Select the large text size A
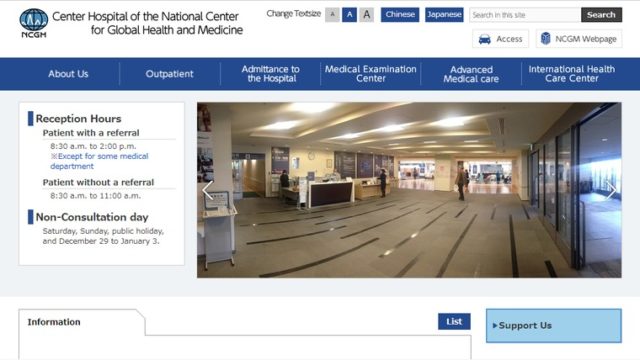Viewport: 640px width, 360px height. pyautogui.click(x=367, y=15)
